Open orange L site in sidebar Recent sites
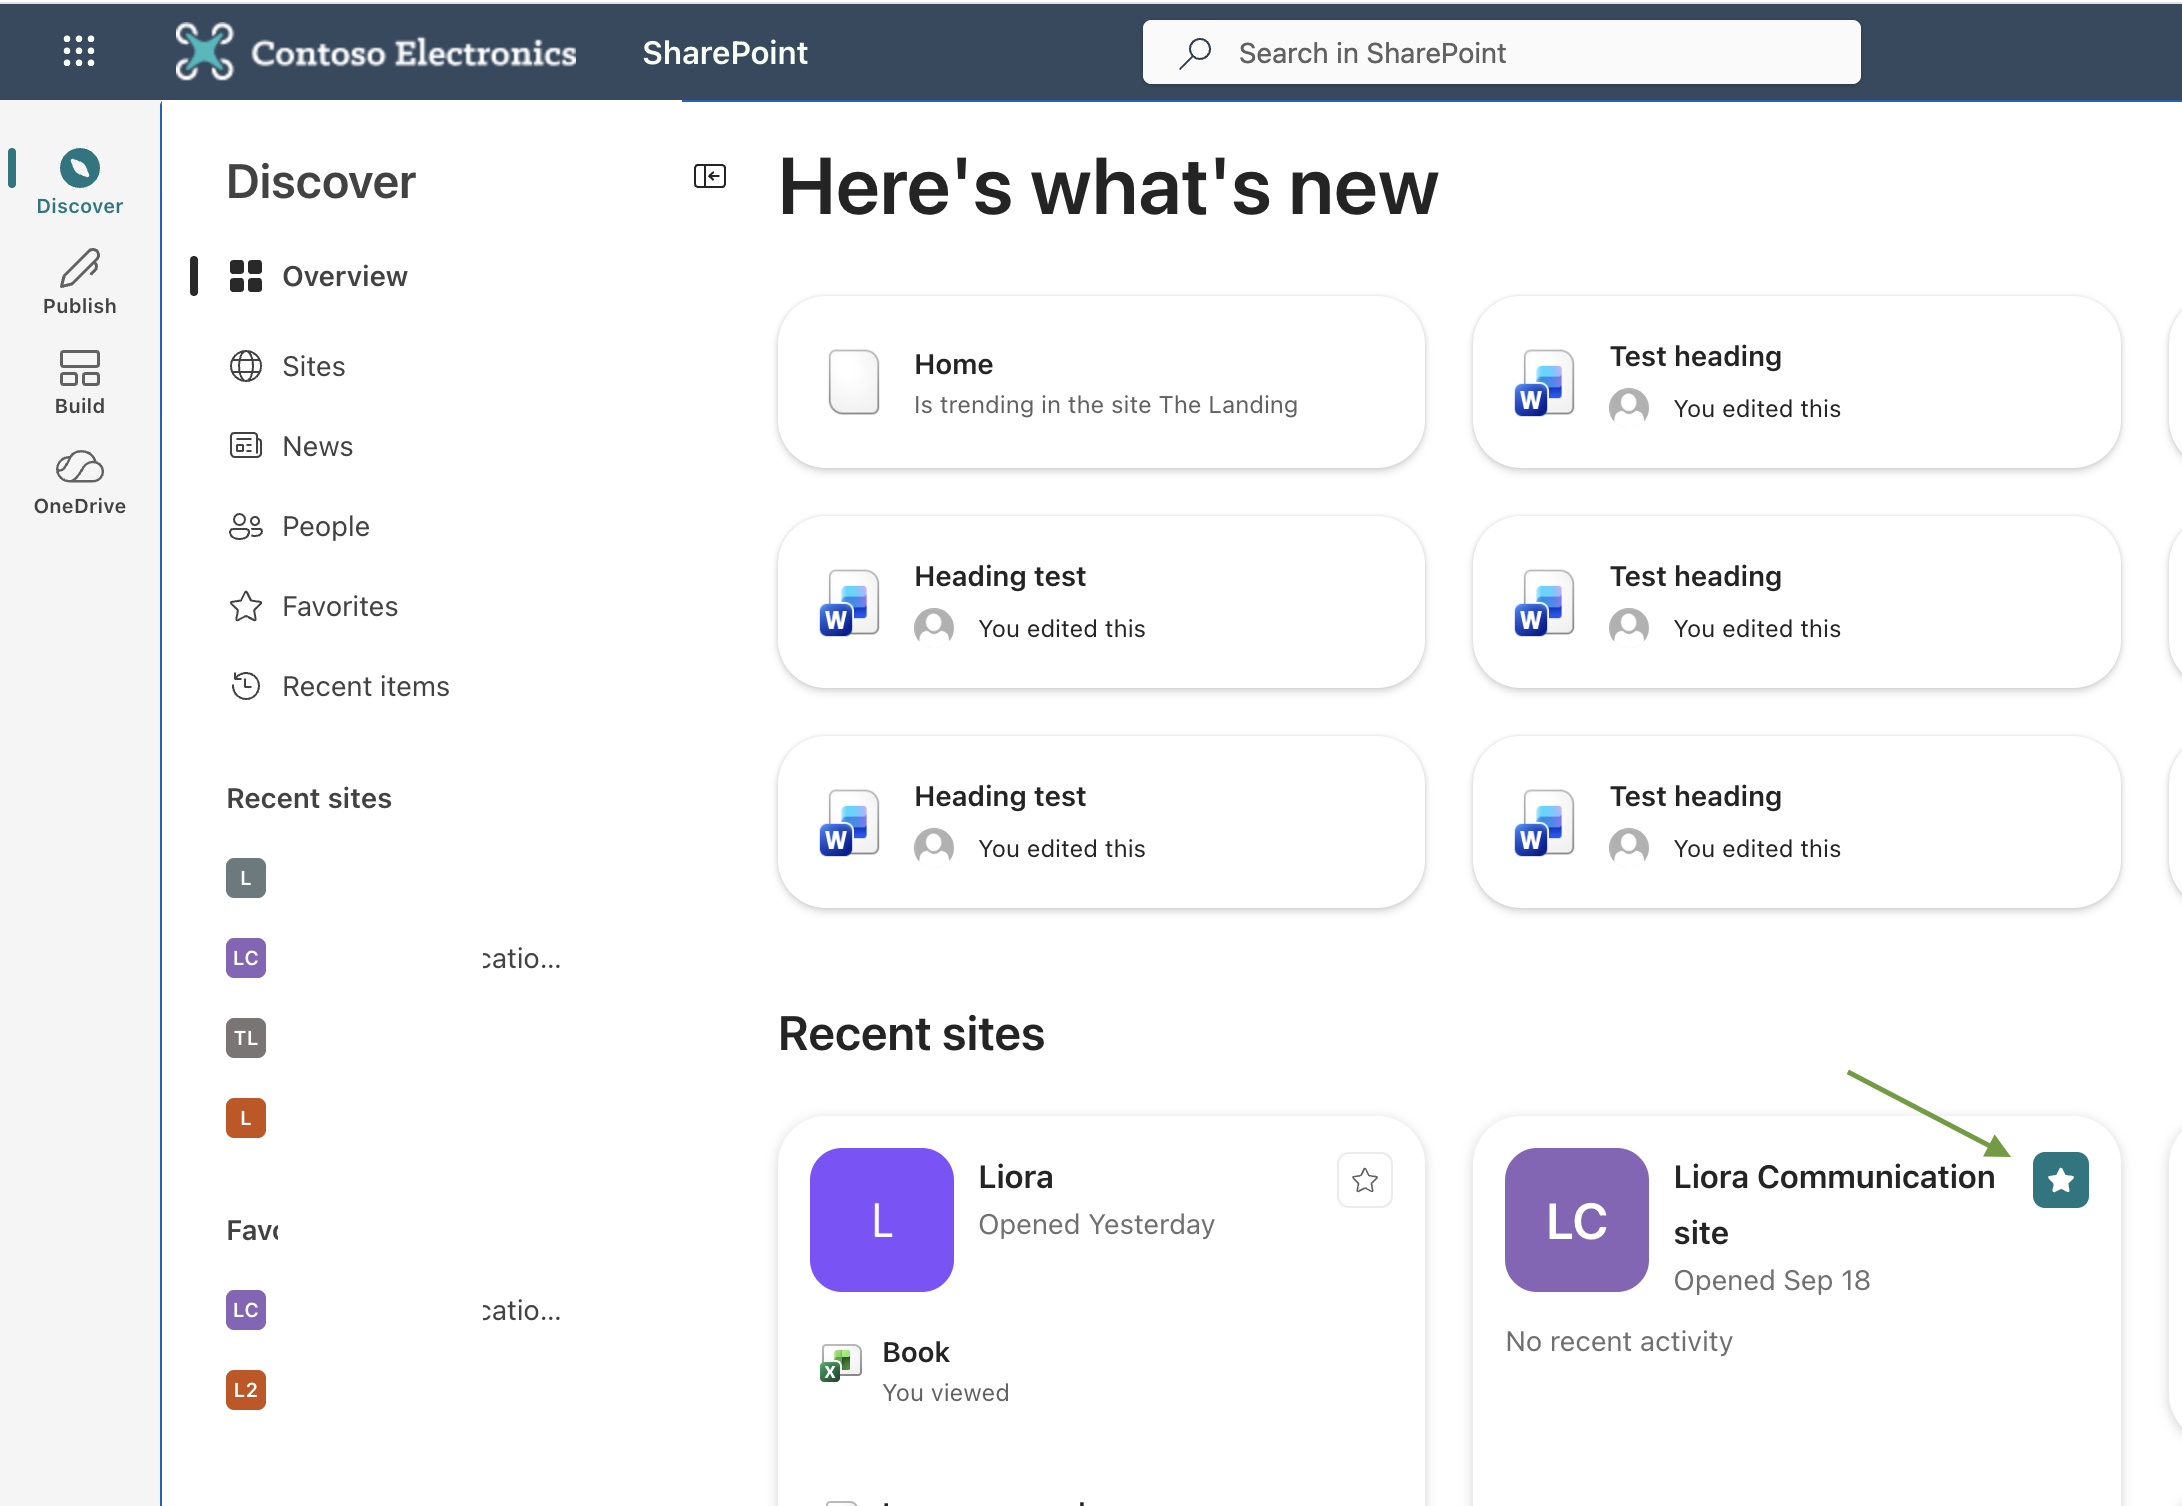2182x1506 pixels. pyautogui.click(x=246, y=1118)
